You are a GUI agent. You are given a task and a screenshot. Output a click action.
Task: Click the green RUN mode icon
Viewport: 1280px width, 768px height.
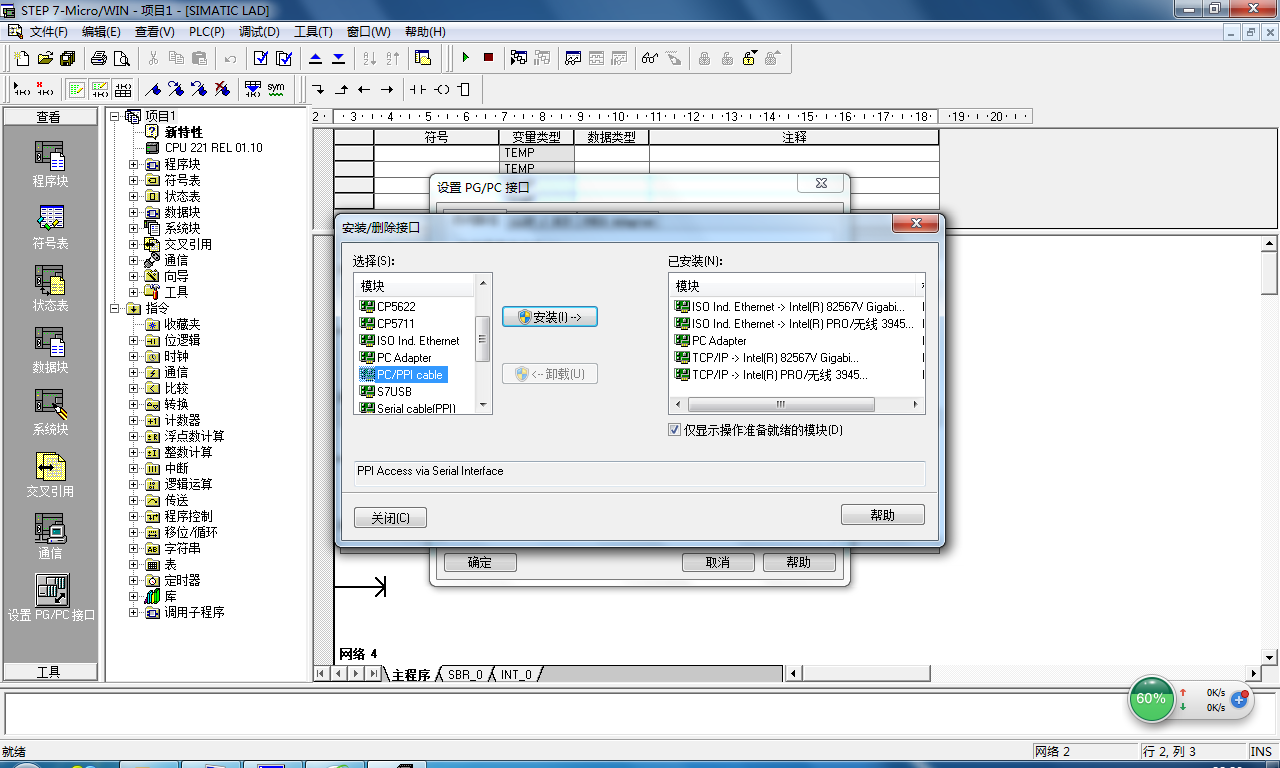(x=465, y=58)
